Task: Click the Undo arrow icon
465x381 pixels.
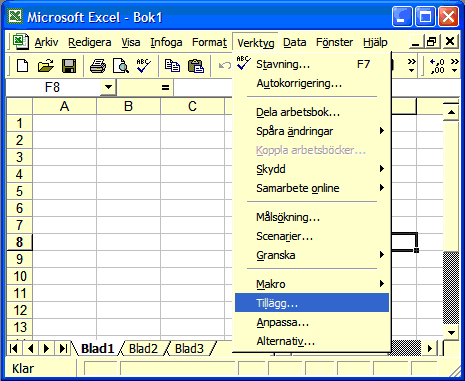Action: (224, 65)
